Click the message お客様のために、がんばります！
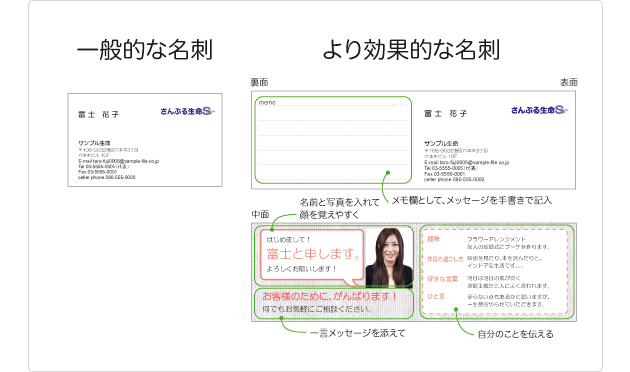Image resolution: width=630 pixels, height=372 pixels. (x=329, y=296)
